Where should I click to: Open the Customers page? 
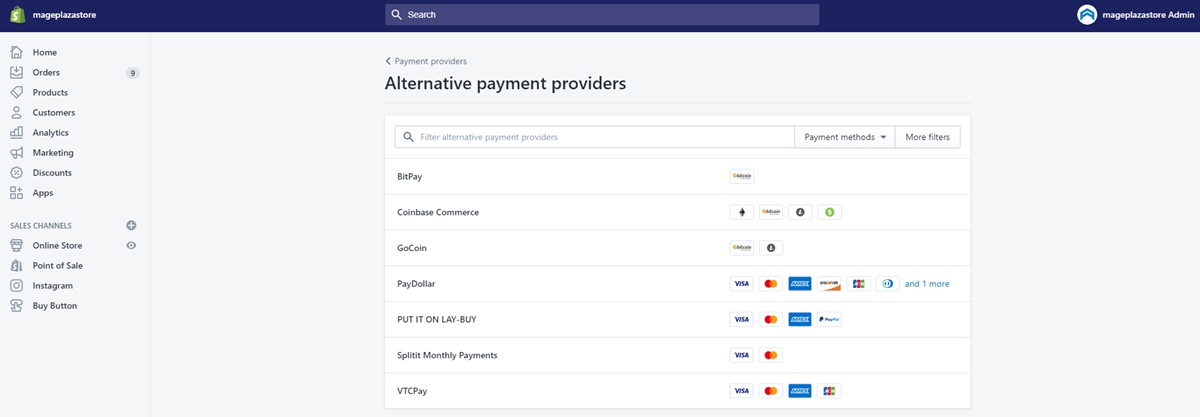(x=54, y=112)
